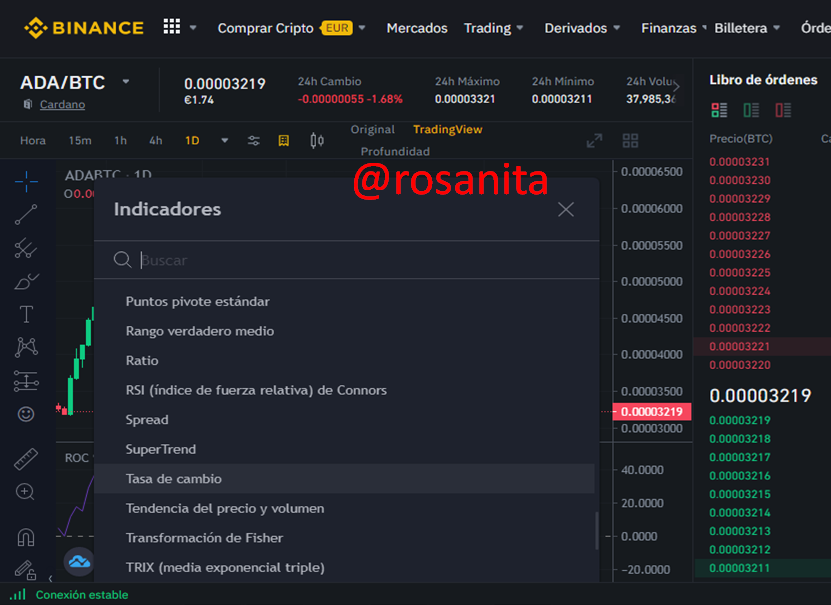Open the indicators icon in chart toolbar
The height and width of the screenshot is (605, 831).
(284, 140)
